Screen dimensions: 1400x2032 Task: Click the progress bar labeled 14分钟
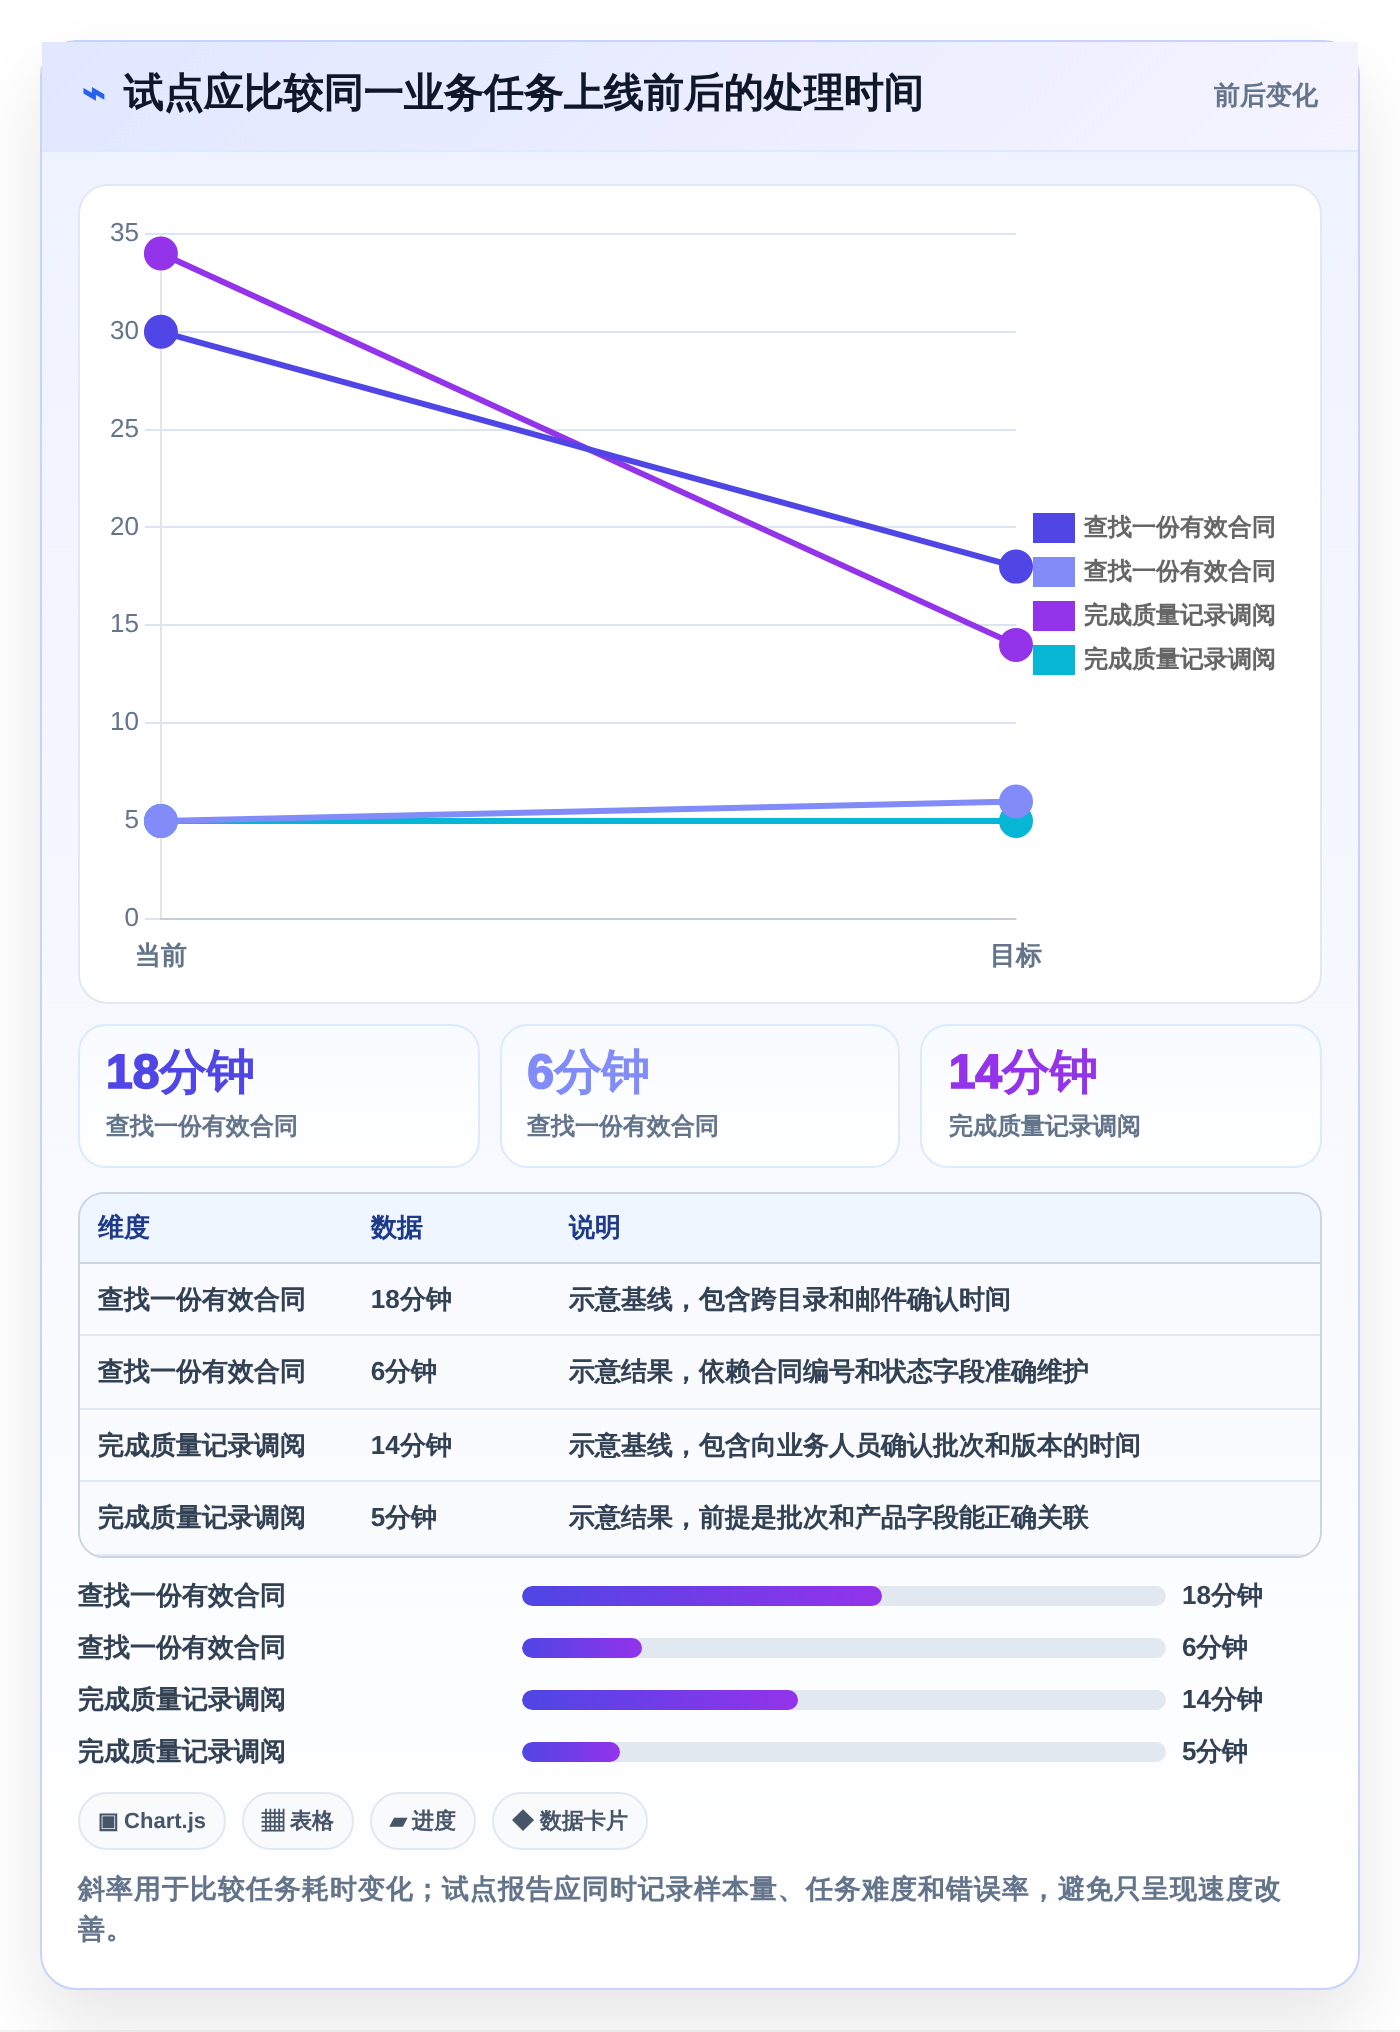coord(844,1700)
